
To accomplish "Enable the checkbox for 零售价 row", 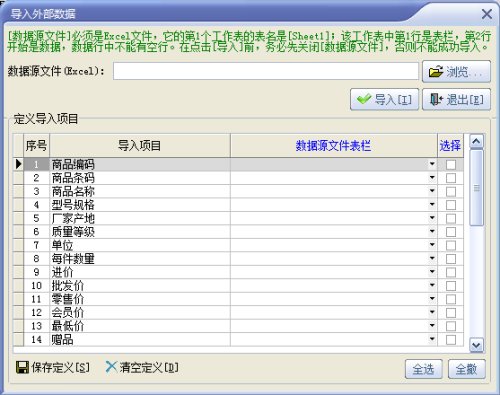I will point(451,299).
